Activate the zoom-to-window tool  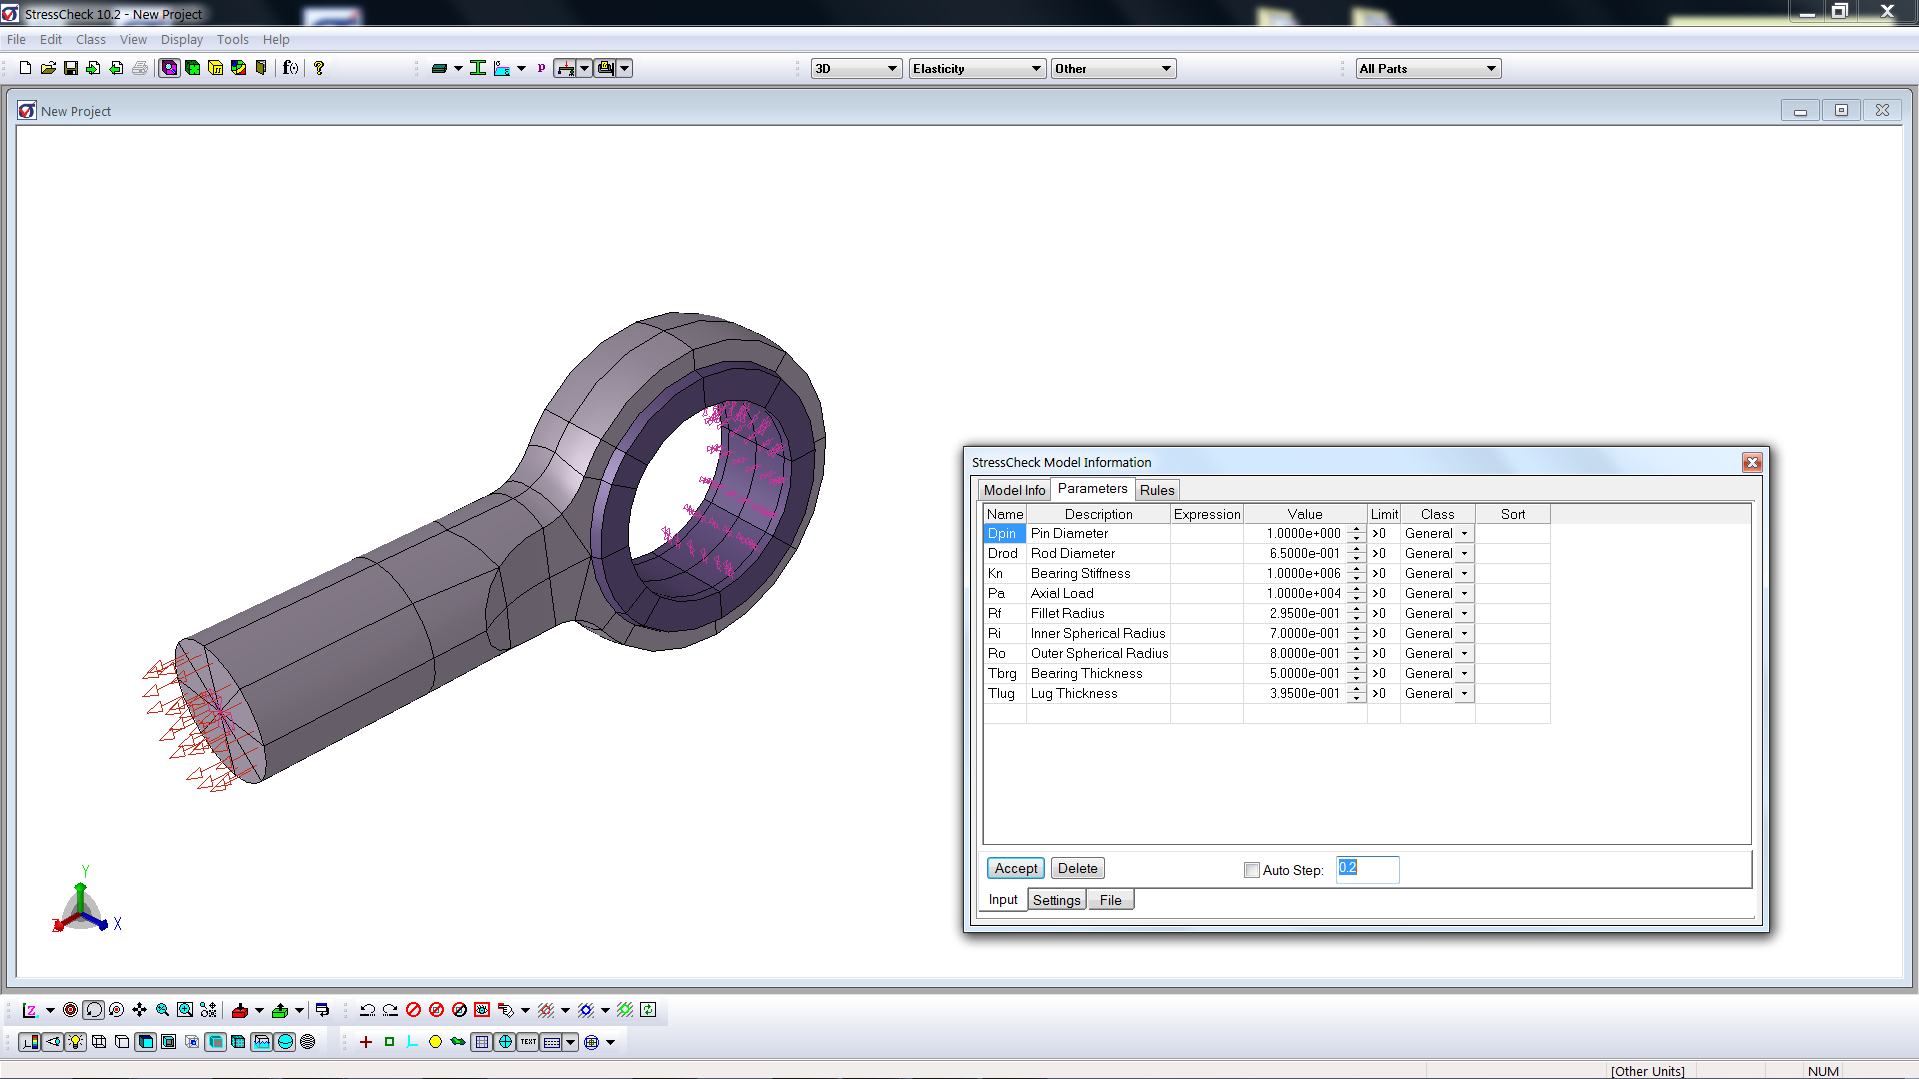coord(185,1011)
